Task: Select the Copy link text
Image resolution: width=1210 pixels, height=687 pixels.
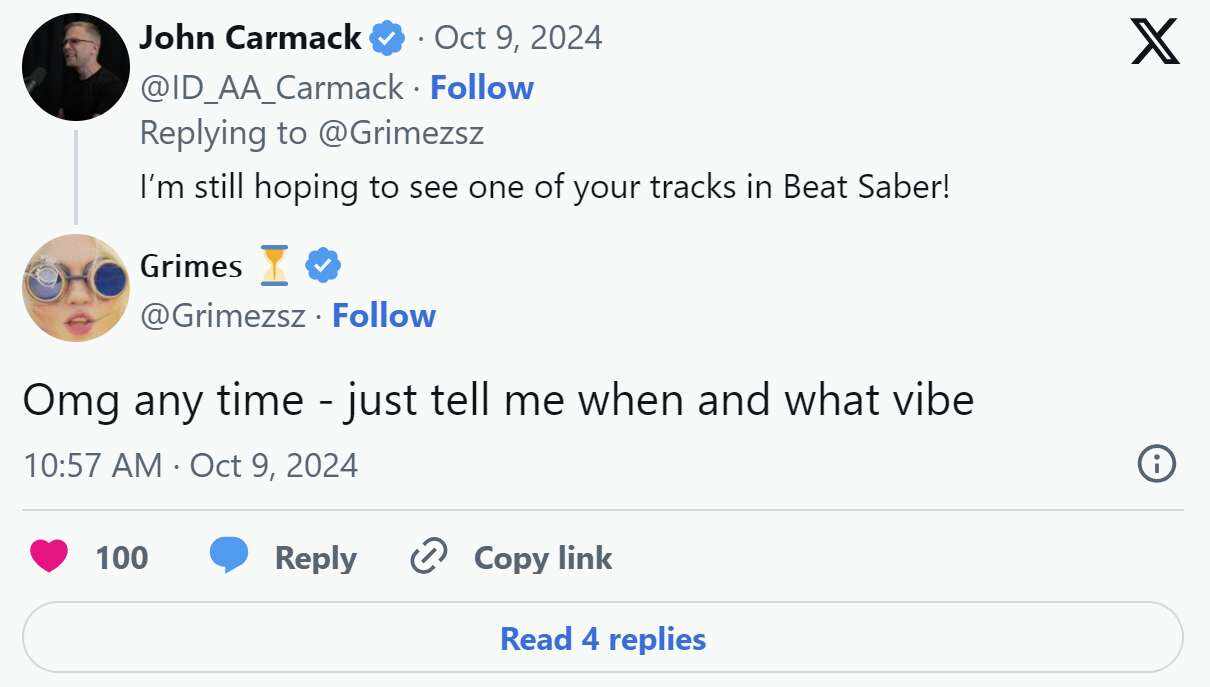Action: click(543, 558)
